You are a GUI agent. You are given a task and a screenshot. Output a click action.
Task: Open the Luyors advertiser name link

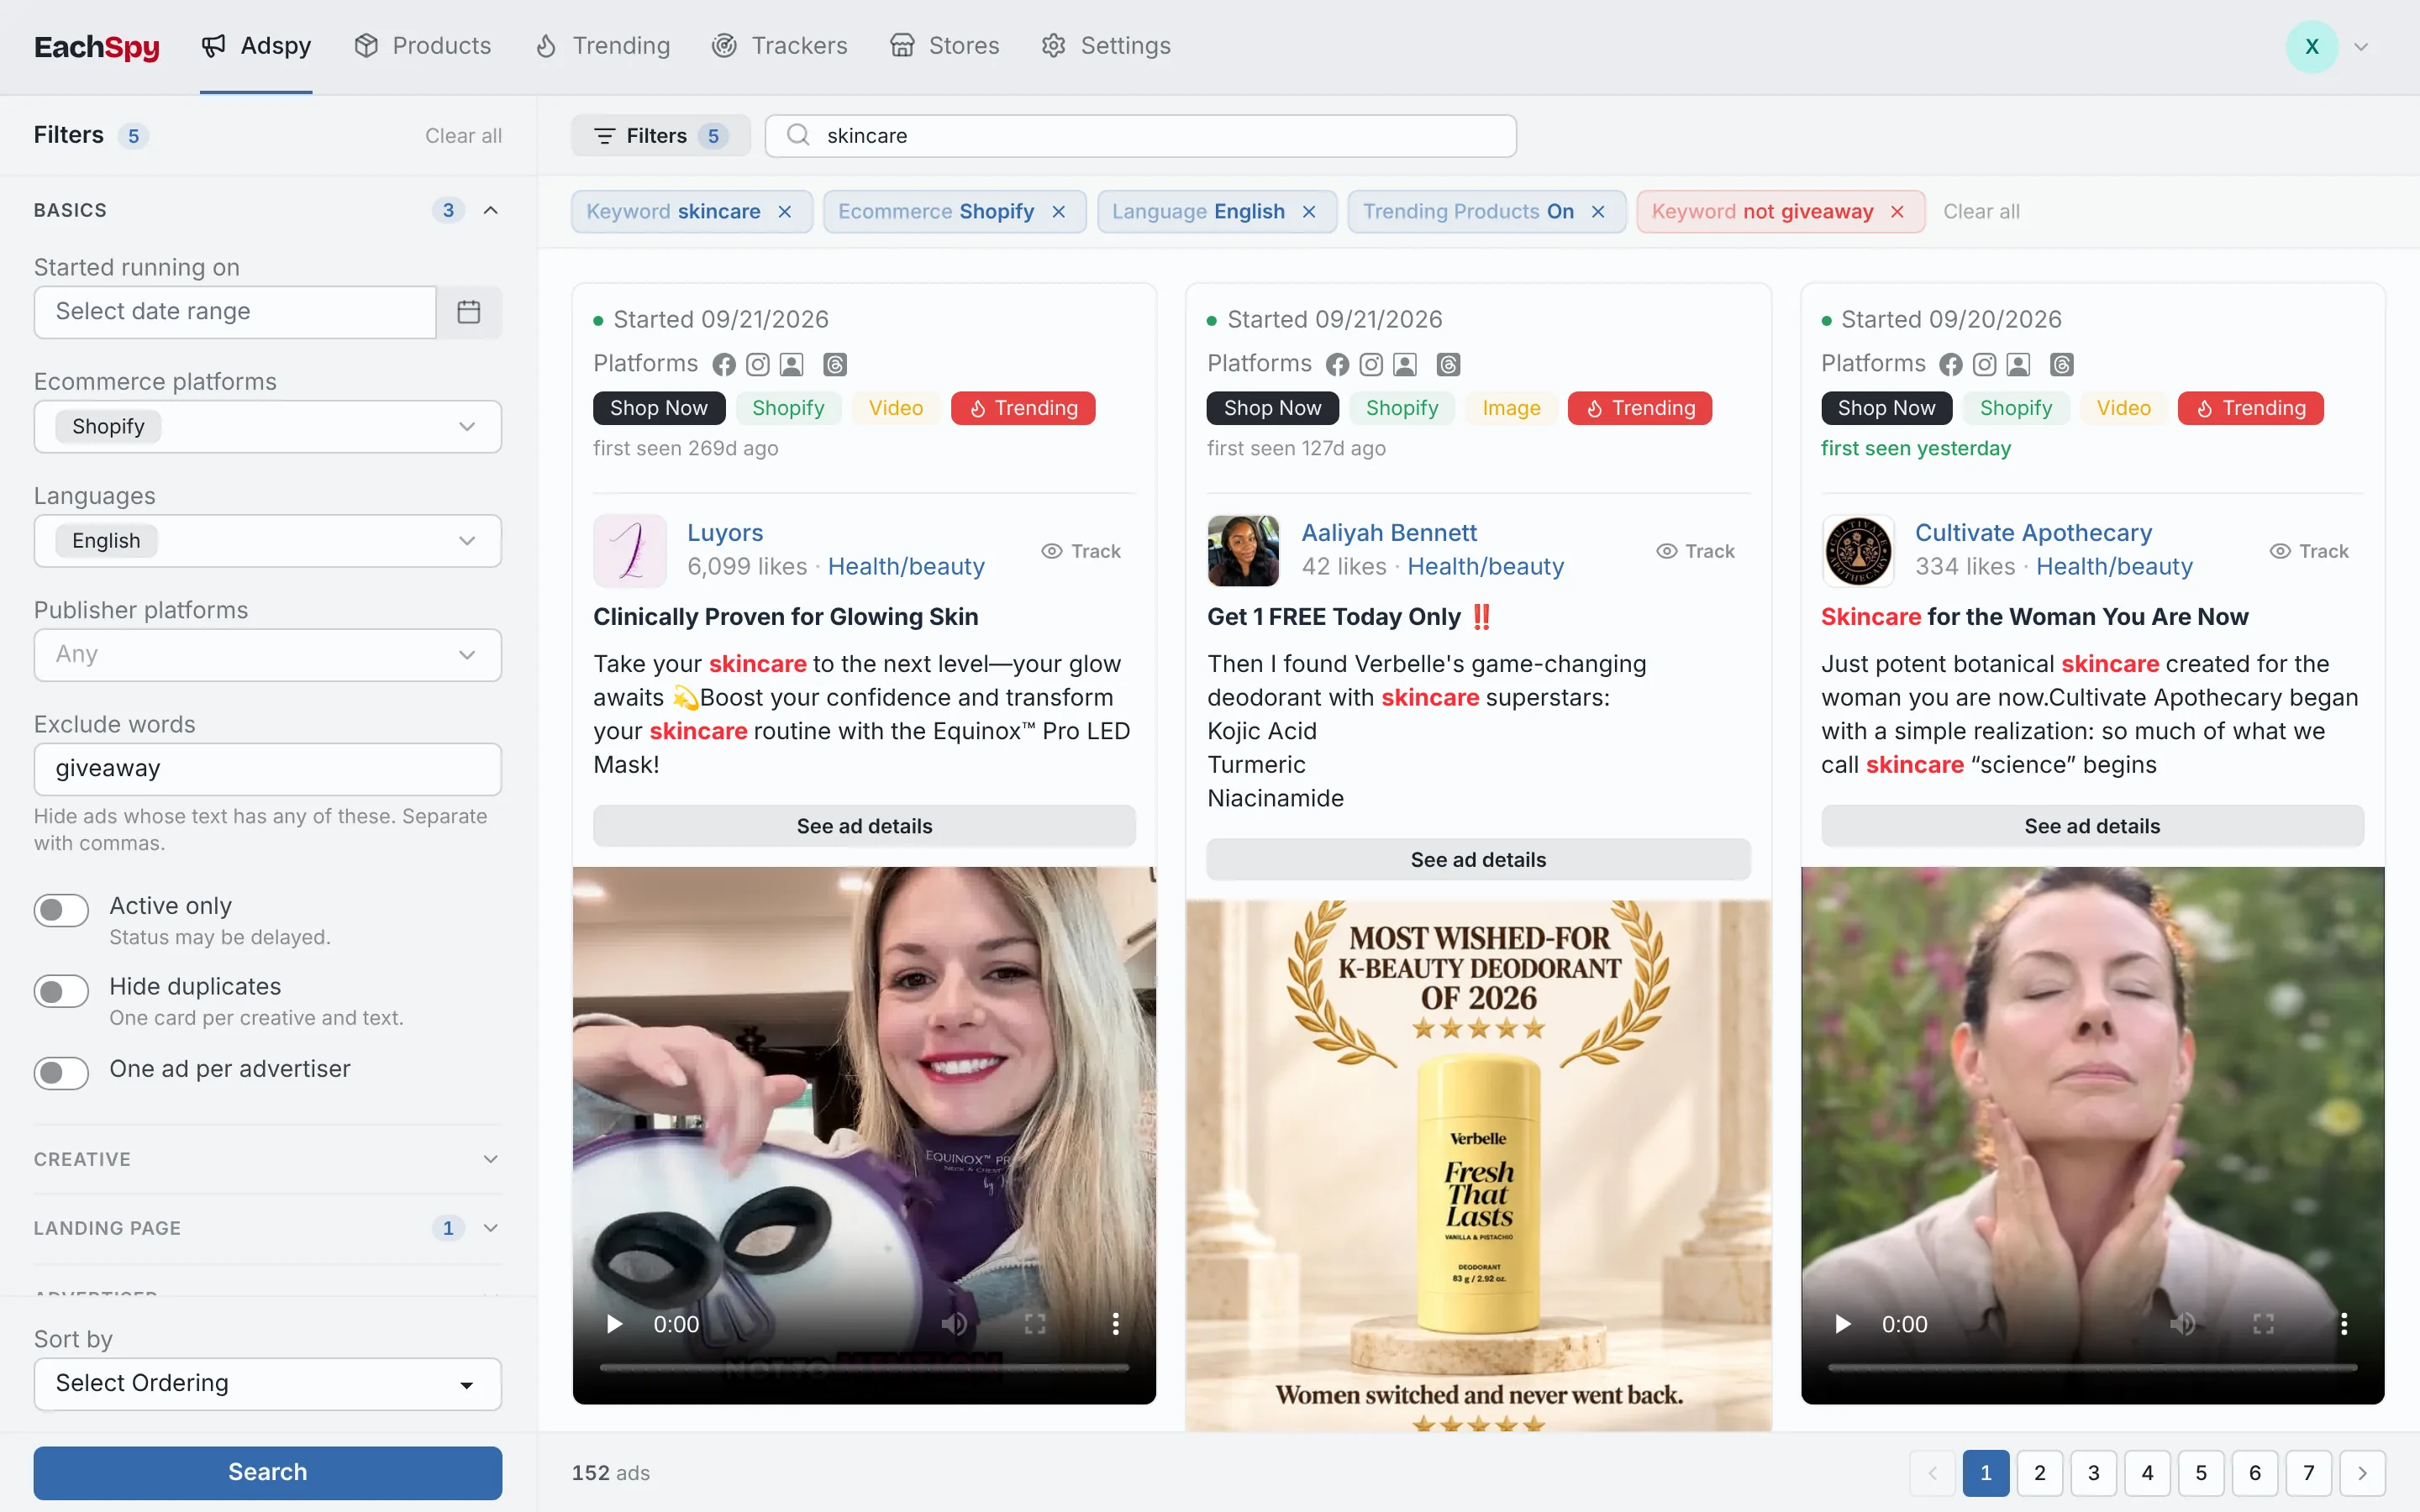coord(725,533)
